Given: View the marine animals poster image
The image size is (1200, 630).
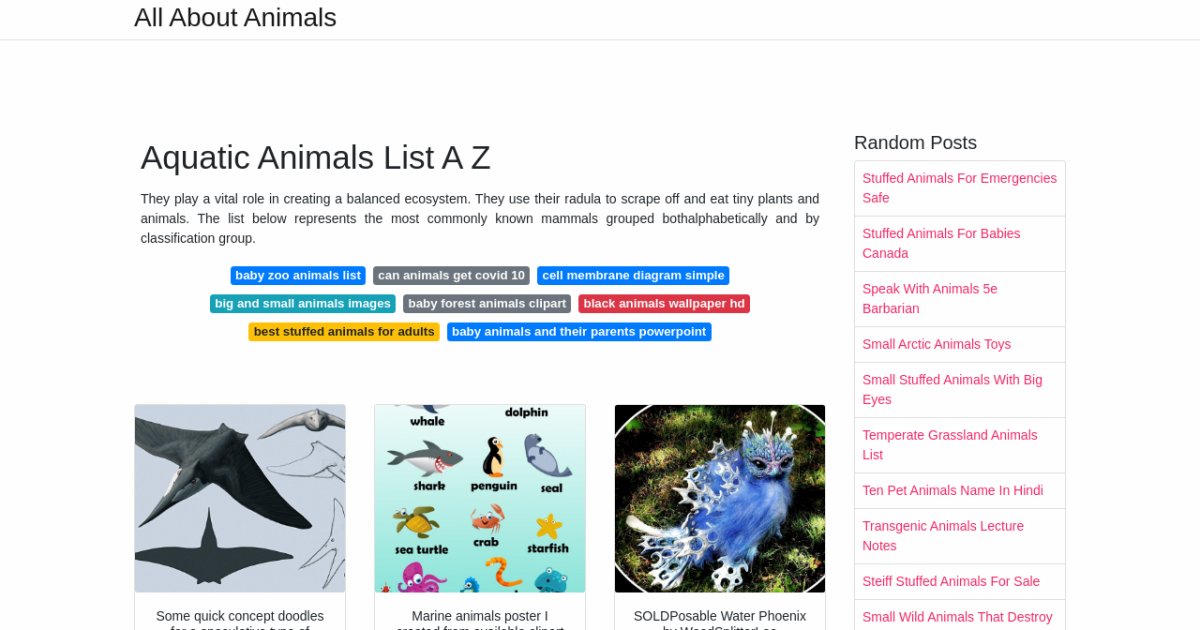Looking at the screenshot, I should pyautogui.click(x=480, y=498).
